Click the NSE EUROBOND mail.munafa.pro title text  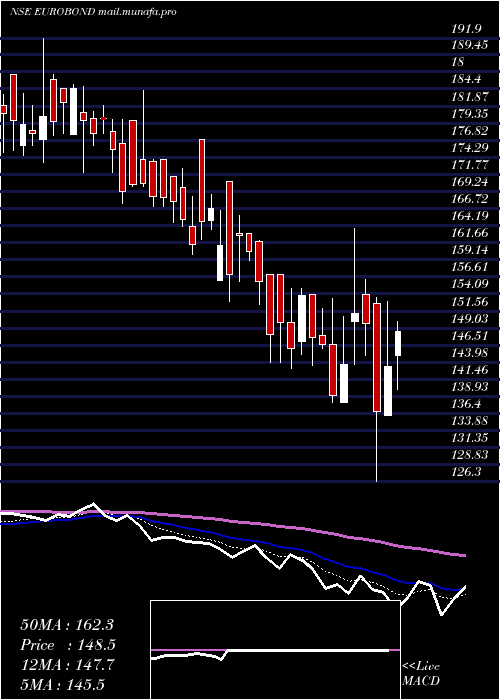click(x=93, y=12)
